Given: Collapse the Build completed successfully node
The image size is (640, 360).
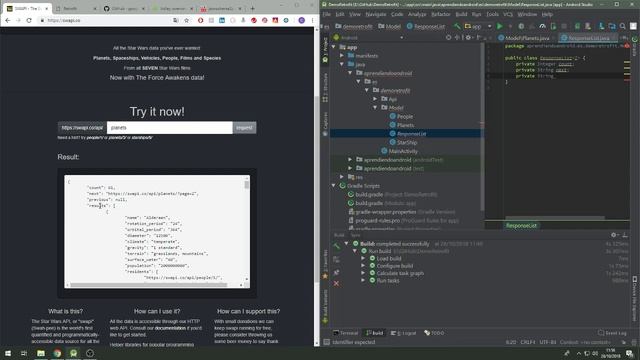Looking at the screenshot, I should pos(347,244).
